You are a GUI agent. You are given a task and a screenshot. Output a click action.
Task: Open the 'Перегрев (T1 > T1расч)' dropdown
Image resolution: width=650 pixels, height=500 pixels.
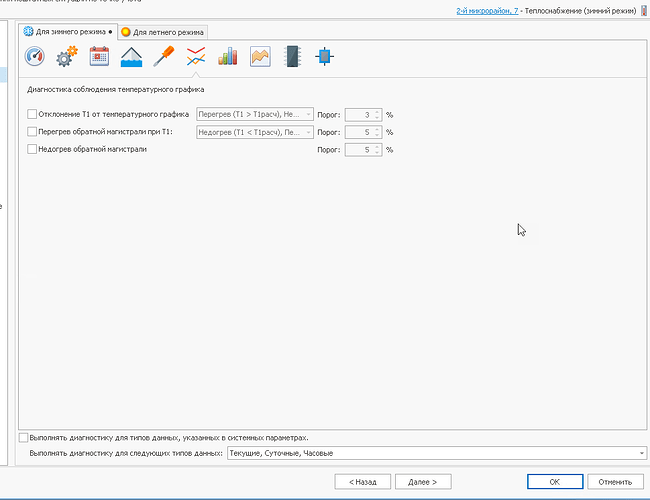tap(256, 114)
